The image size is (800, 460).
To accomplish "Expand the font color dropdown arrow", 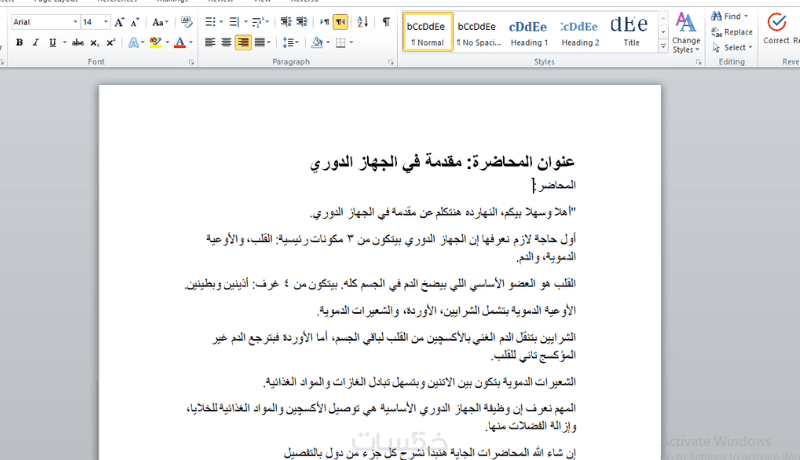I will [x=191, y=43].
